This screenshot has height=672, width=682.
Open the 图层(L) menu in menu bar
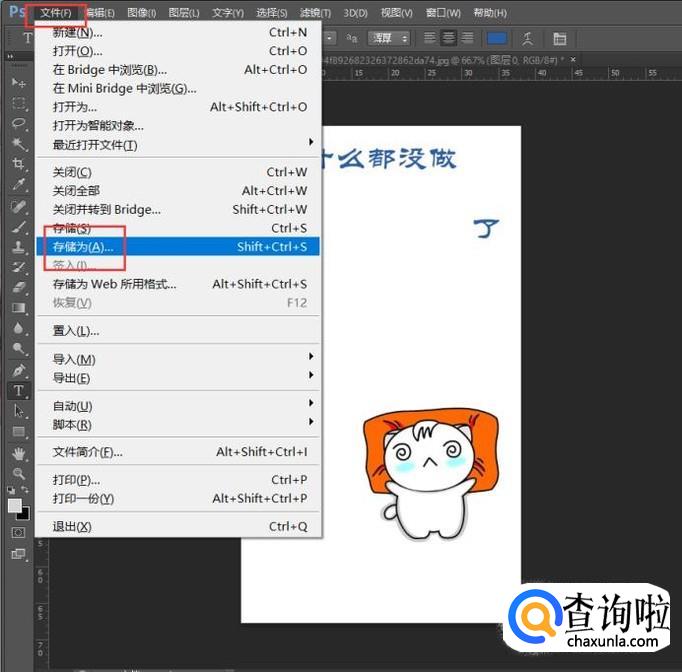[x=184, y=13]
